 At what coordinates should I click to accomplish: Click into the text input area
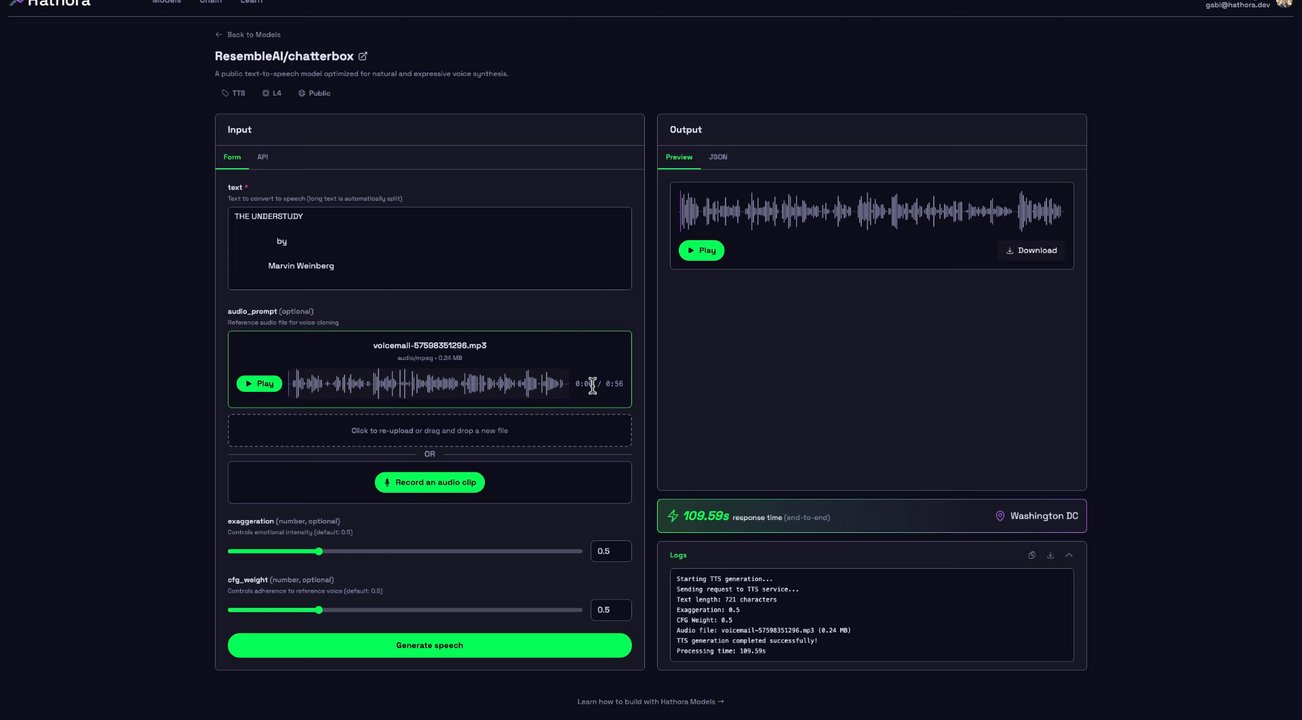coord(430,248)
